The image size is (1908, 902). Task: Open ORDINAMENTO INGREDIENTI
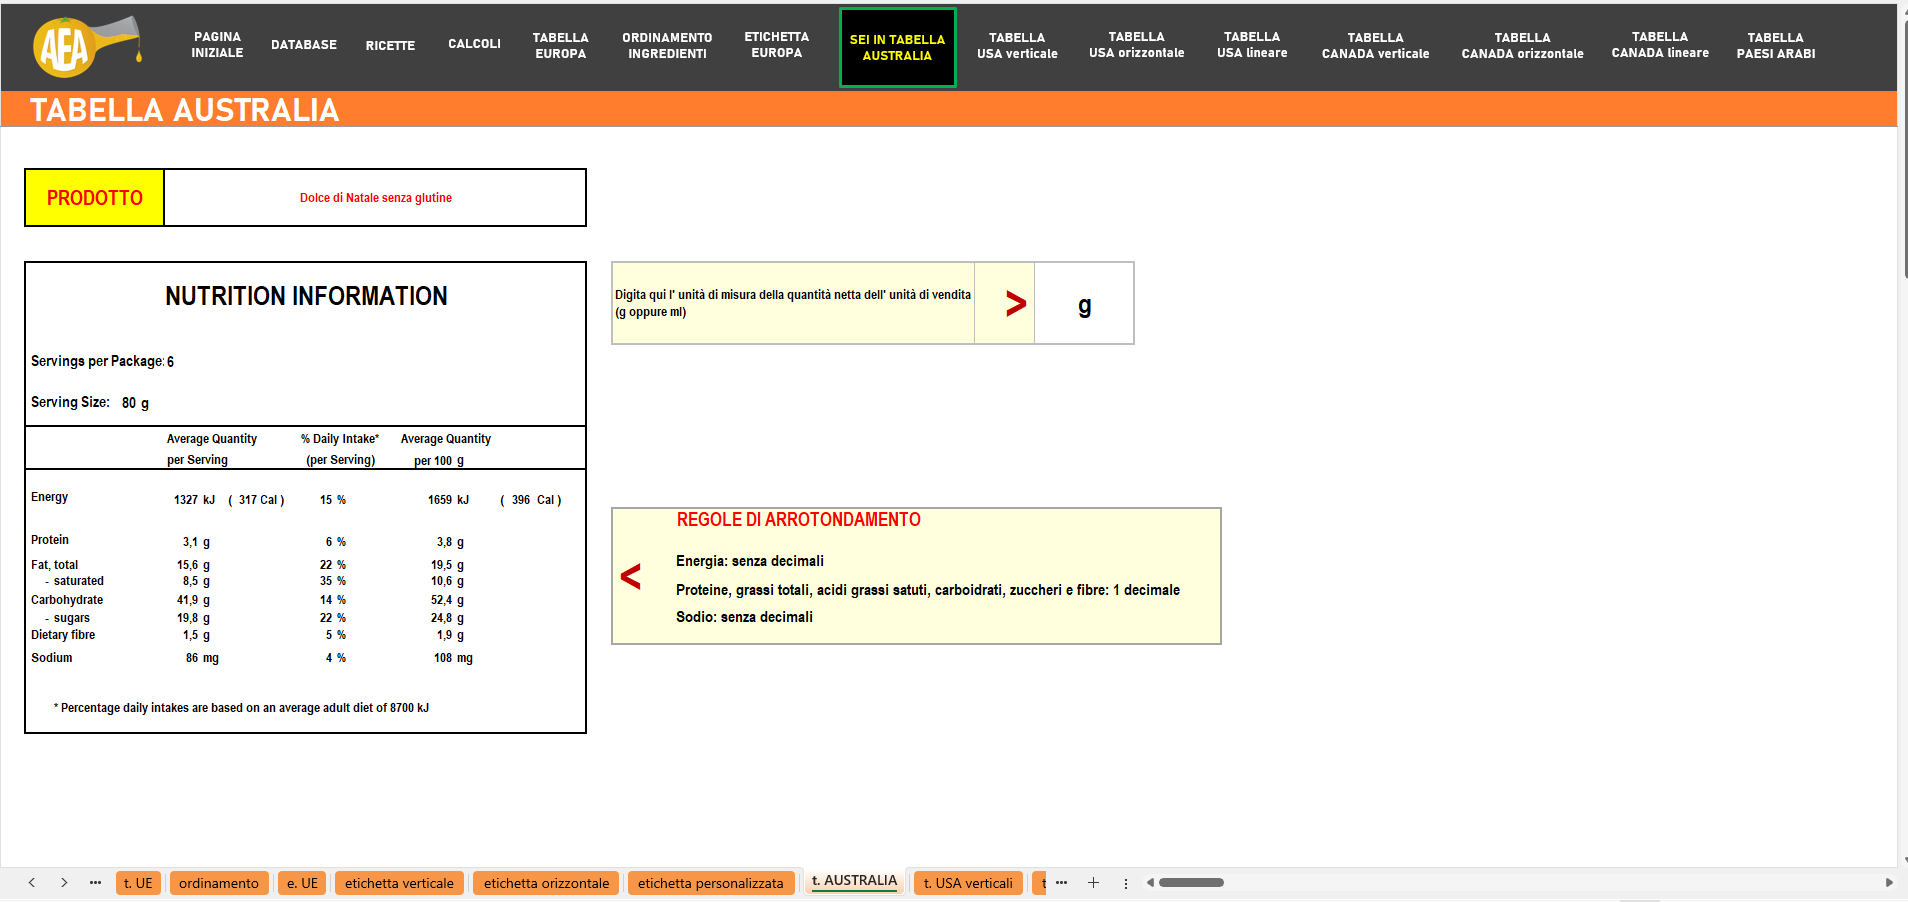click(667, 45)
